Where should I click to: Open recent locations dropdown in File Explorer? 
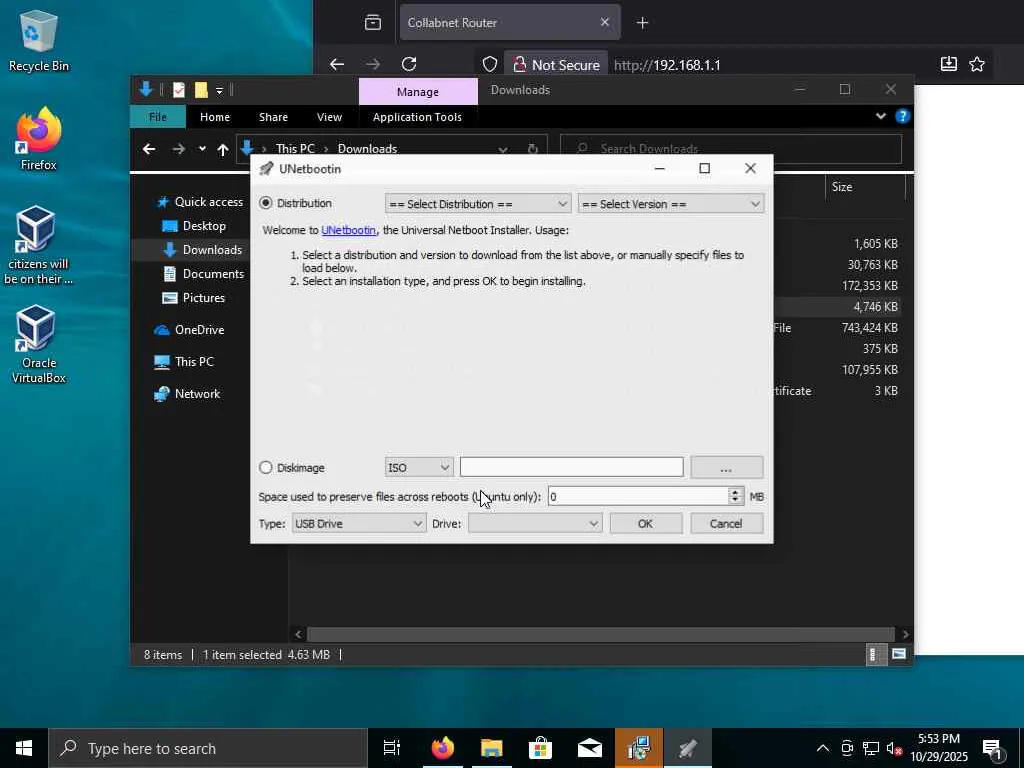tap(202, 149)
